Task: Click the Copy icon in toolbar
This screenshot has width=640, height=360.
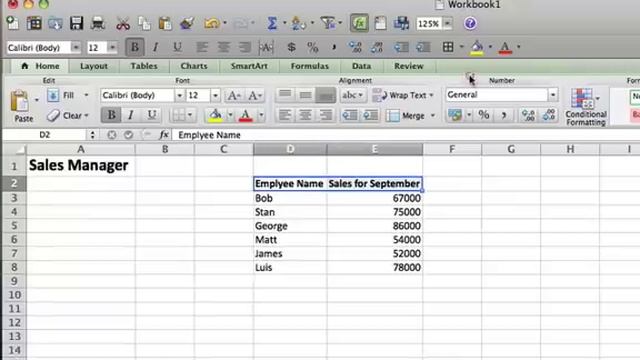Action: tap(144, 23)
